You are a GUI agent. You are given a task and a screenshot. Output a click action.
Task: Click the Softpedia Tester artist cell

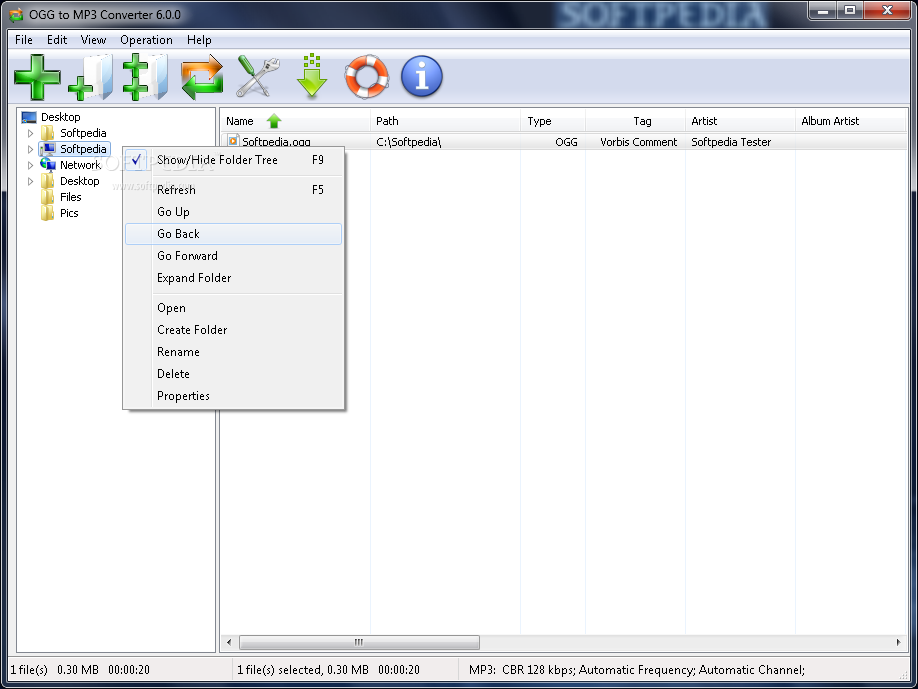[x=731, y=142]
